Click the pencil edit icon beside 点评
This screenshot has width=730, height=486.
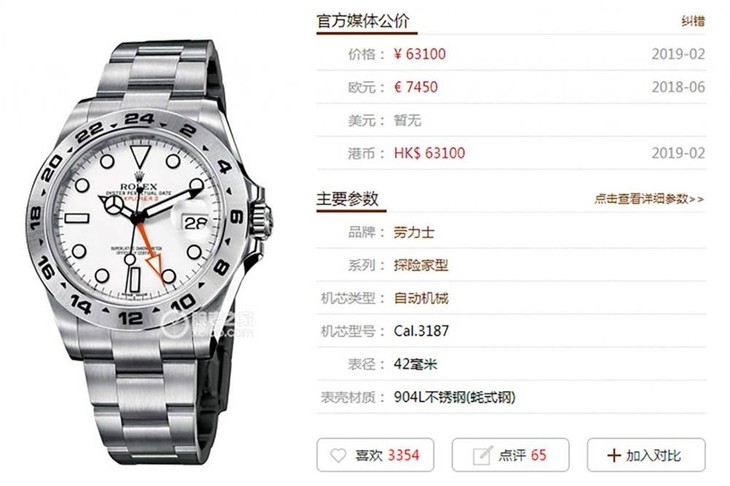pyautogui.click(x=482, y=455)
